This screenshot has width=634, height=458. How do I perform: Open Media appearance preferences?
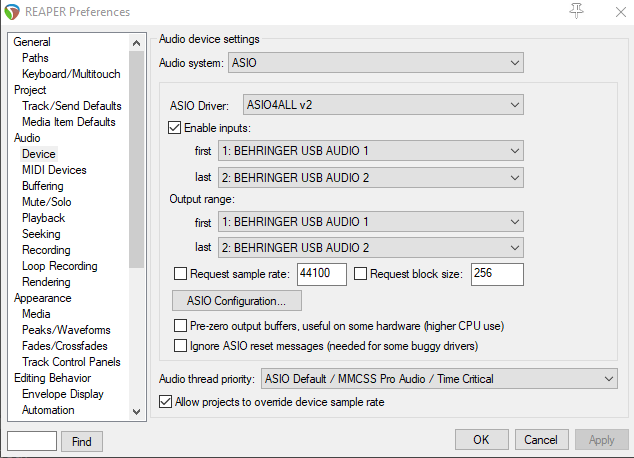tap(36, 314)
